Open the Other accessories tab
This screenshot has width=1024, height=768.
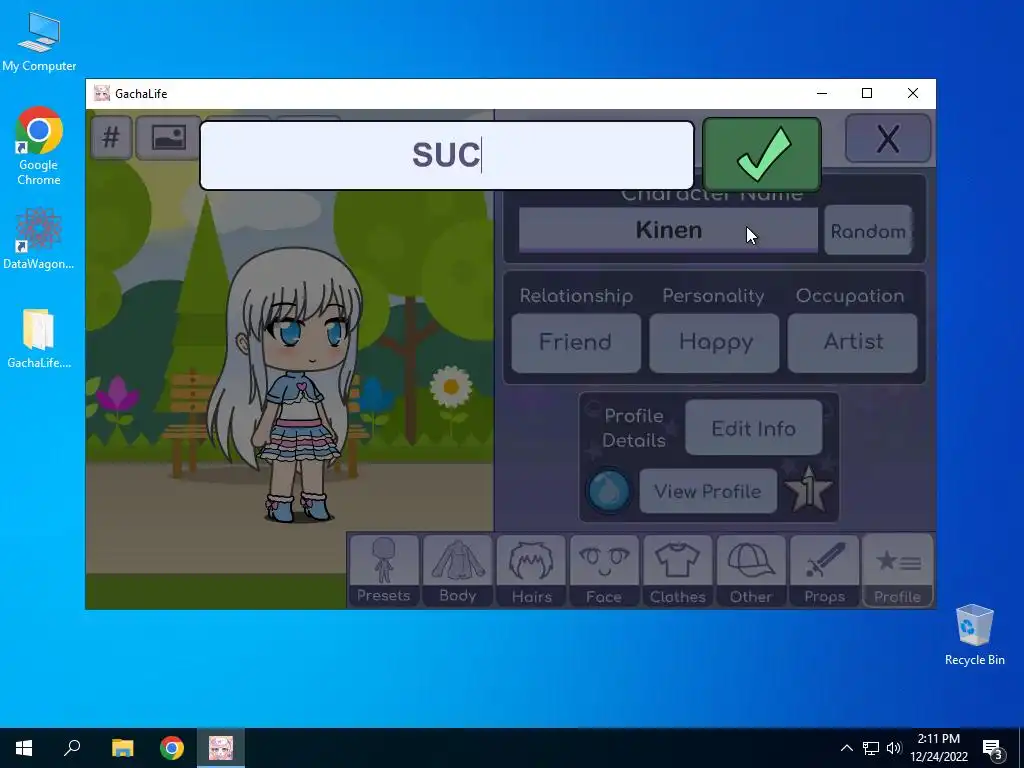click(x=751, y=571)
